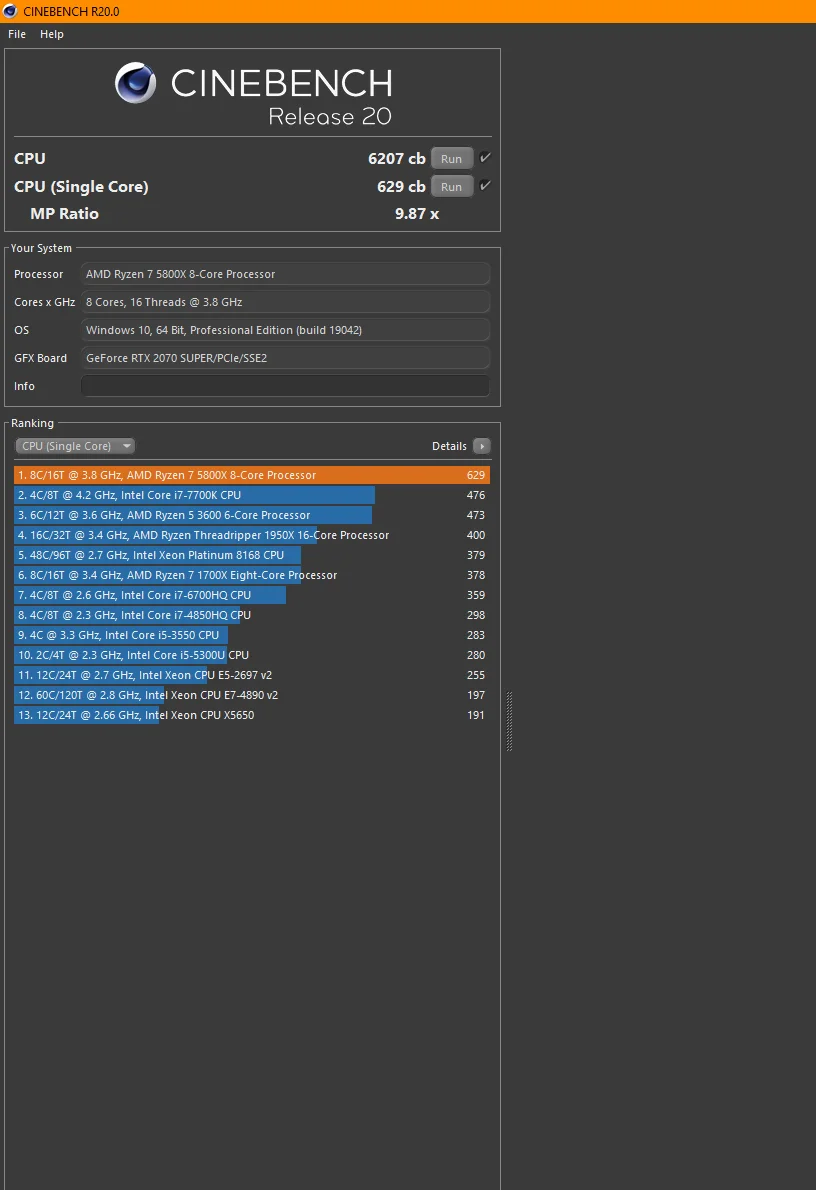Screen dimensions: 816x1190
Task: Click the OS field Windows 10
Action: (285, 330)
